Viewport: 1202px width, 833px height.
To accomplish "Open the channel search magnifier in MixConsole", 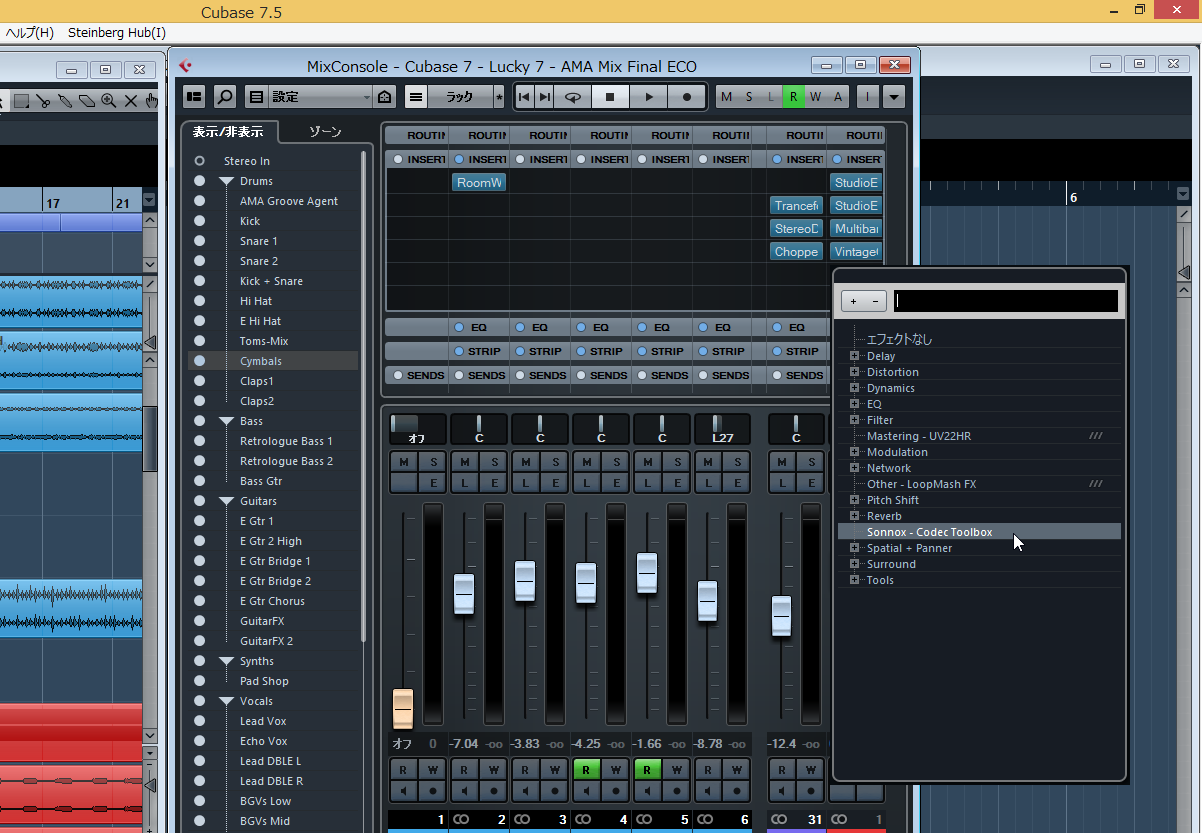I will click(x=225, y=97).
